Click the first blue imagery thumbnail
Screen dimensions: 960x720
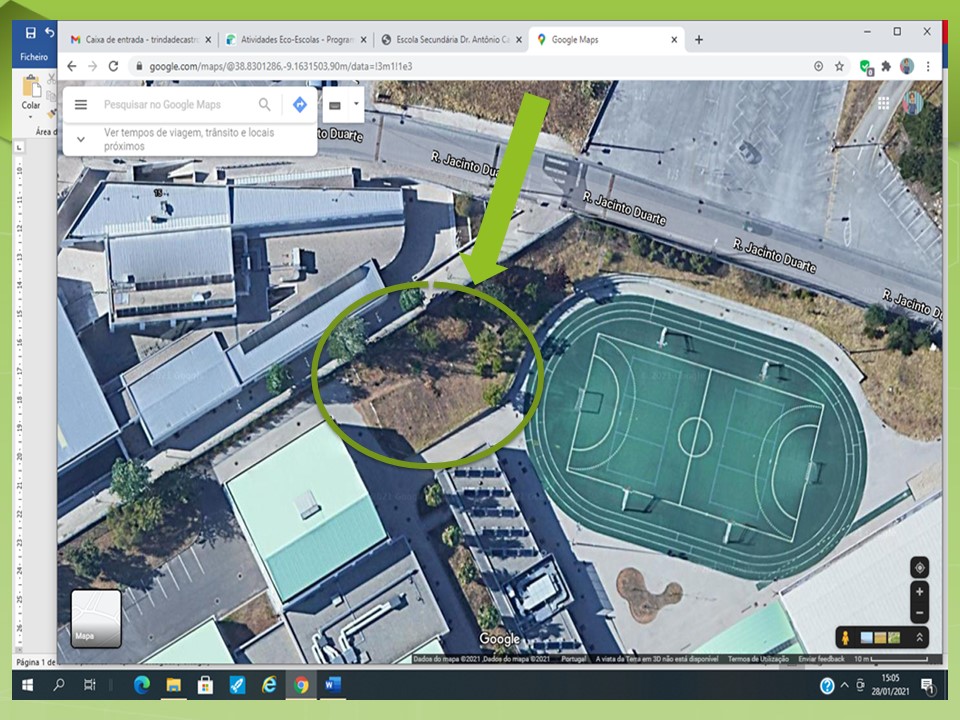point(866,638)
